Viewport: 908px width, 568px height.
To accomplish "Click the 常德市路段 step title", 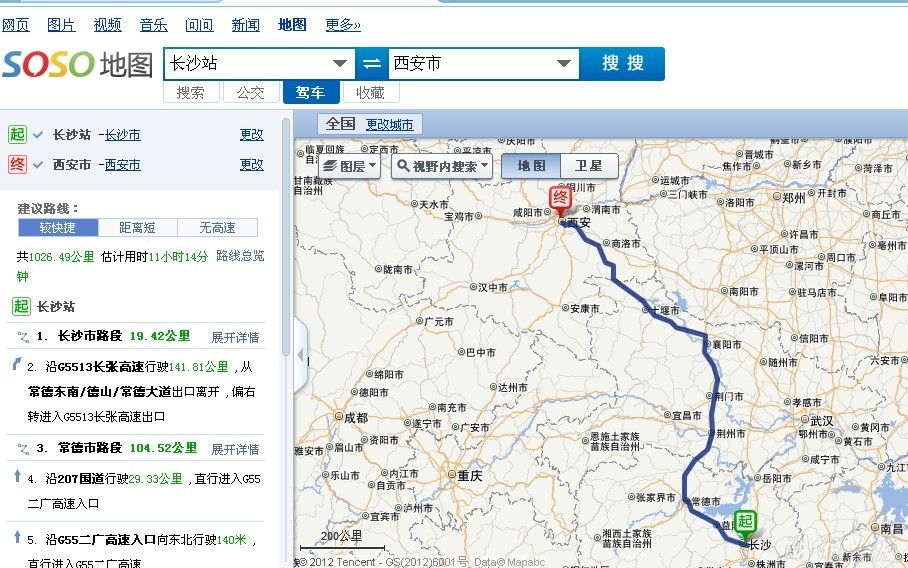I will coord(90,448).
